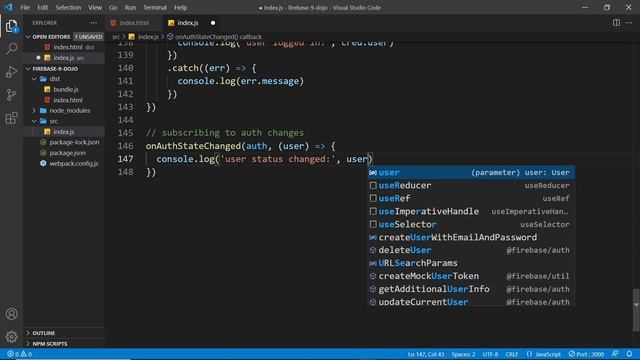Accept the 'user' parameter suggestion
Screen dimensions: 640x360
(x=471, y=173)
